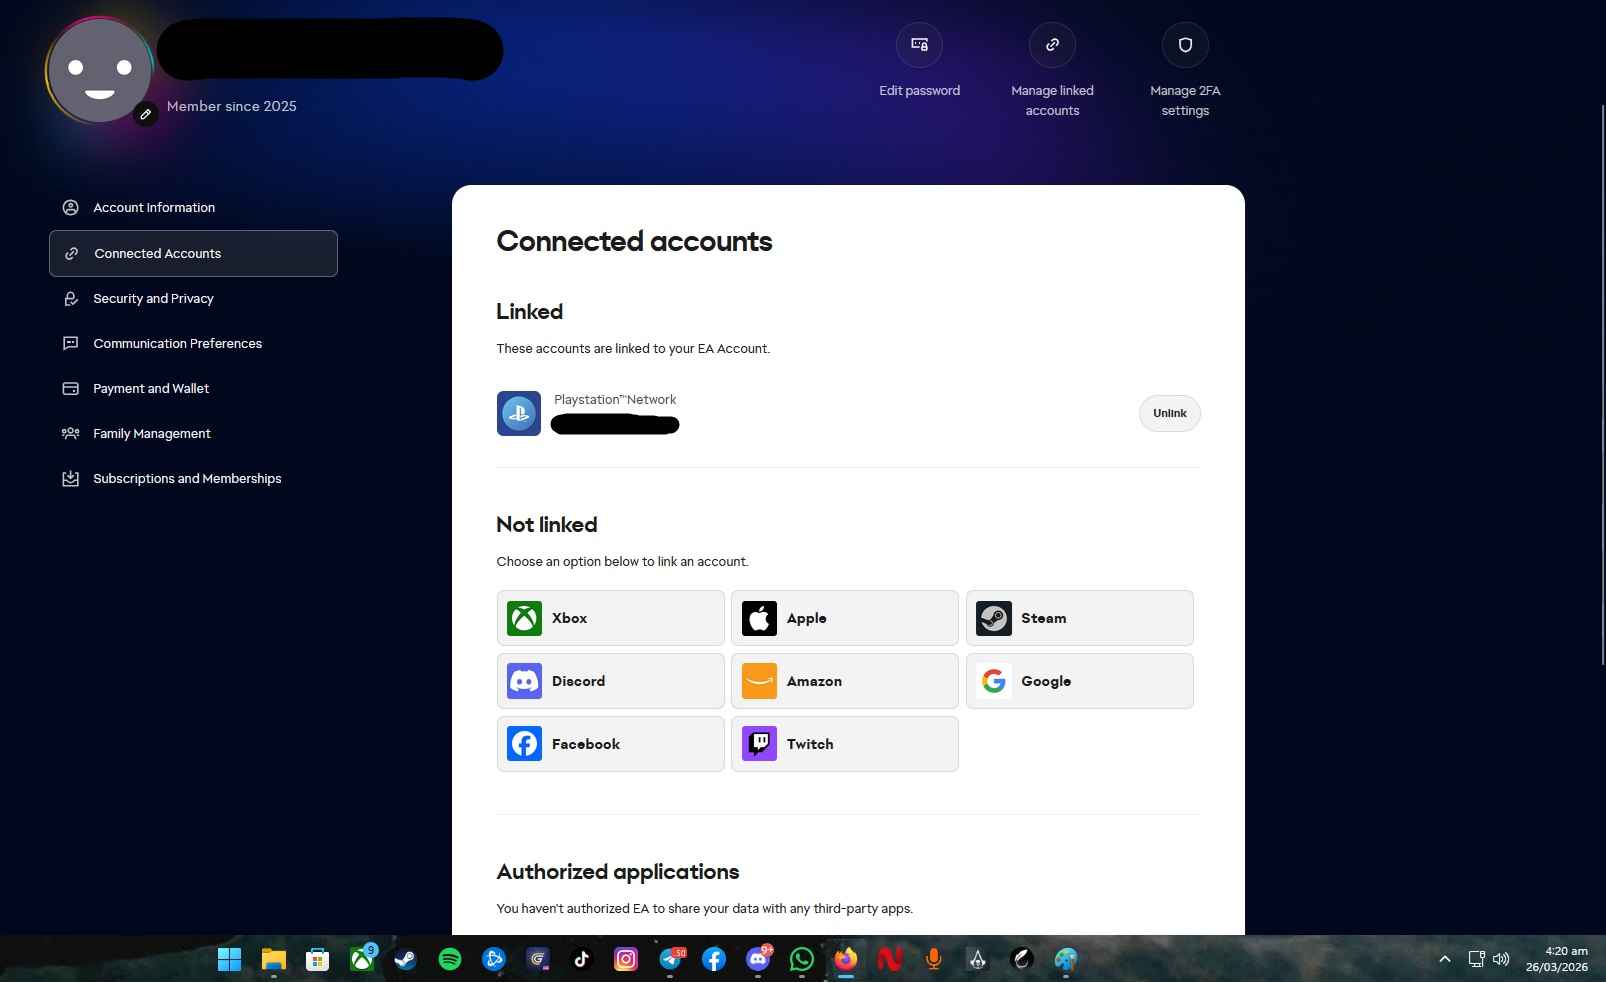Viewport: 1606px width, 983px height.
Task: Click the avatar edit pencil icon
Action: pyautogui.click(x=146, y=114)
